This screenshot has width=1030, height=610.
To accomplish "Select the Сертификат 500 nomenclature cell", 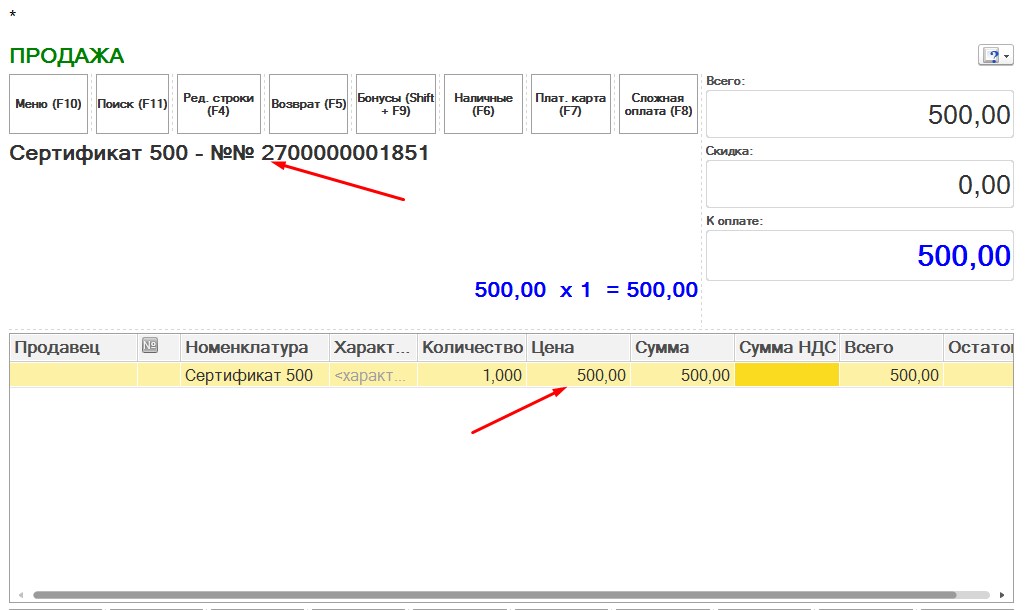I will 254,376.
